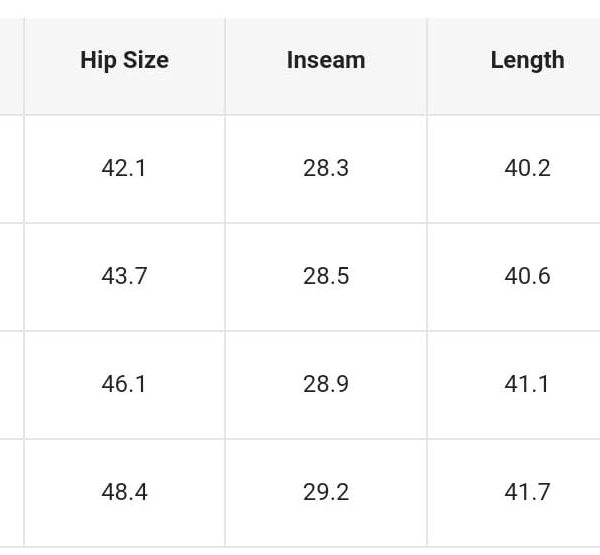Image resolution: width=600 pixels, height=555 pixels.
Task: Pick the 40.2 length cell
Action: 527,168
